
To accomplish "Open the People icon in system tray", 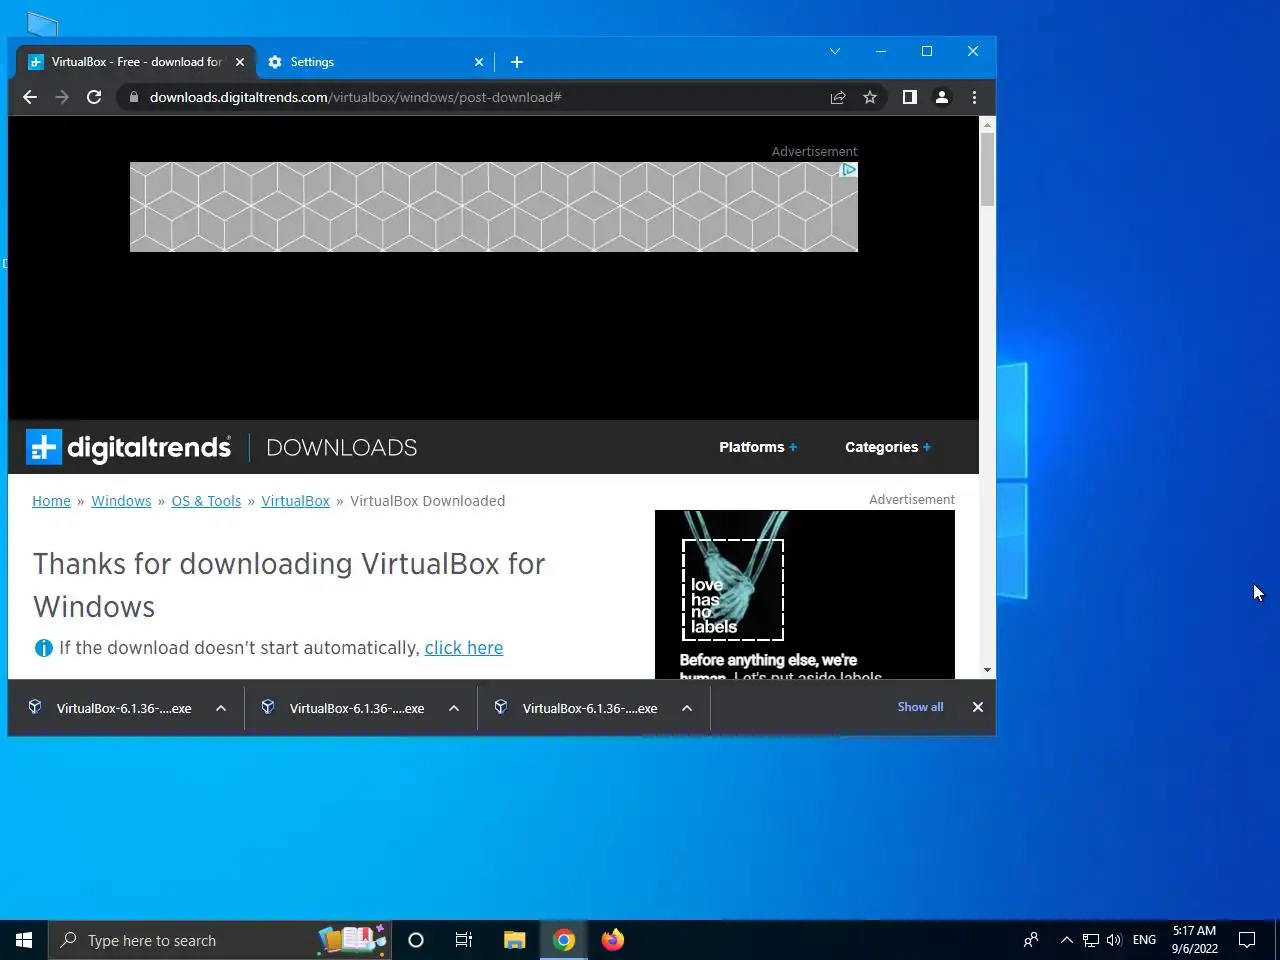I will click(x=1031, y=940).
